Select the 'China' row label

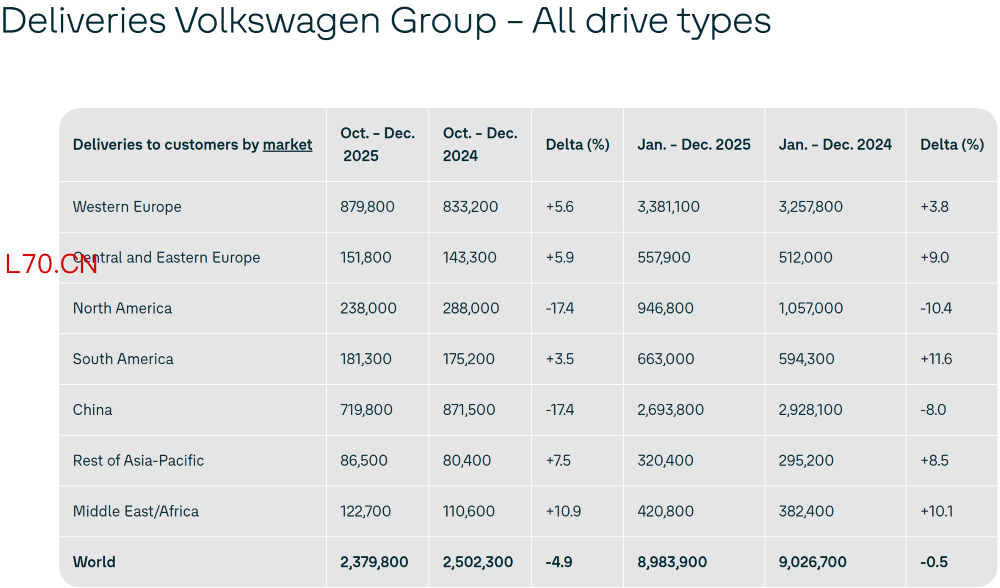92,409
